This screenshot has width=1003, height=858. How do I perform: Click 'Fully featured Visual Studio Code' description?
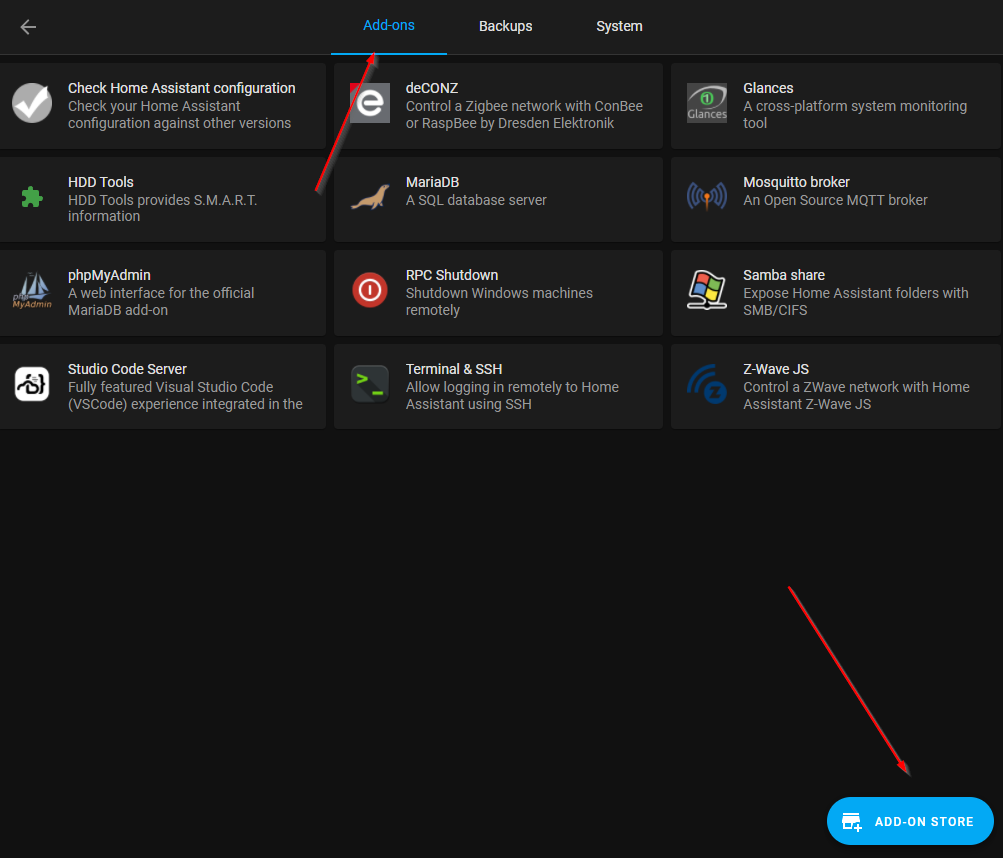coord(185,395)
